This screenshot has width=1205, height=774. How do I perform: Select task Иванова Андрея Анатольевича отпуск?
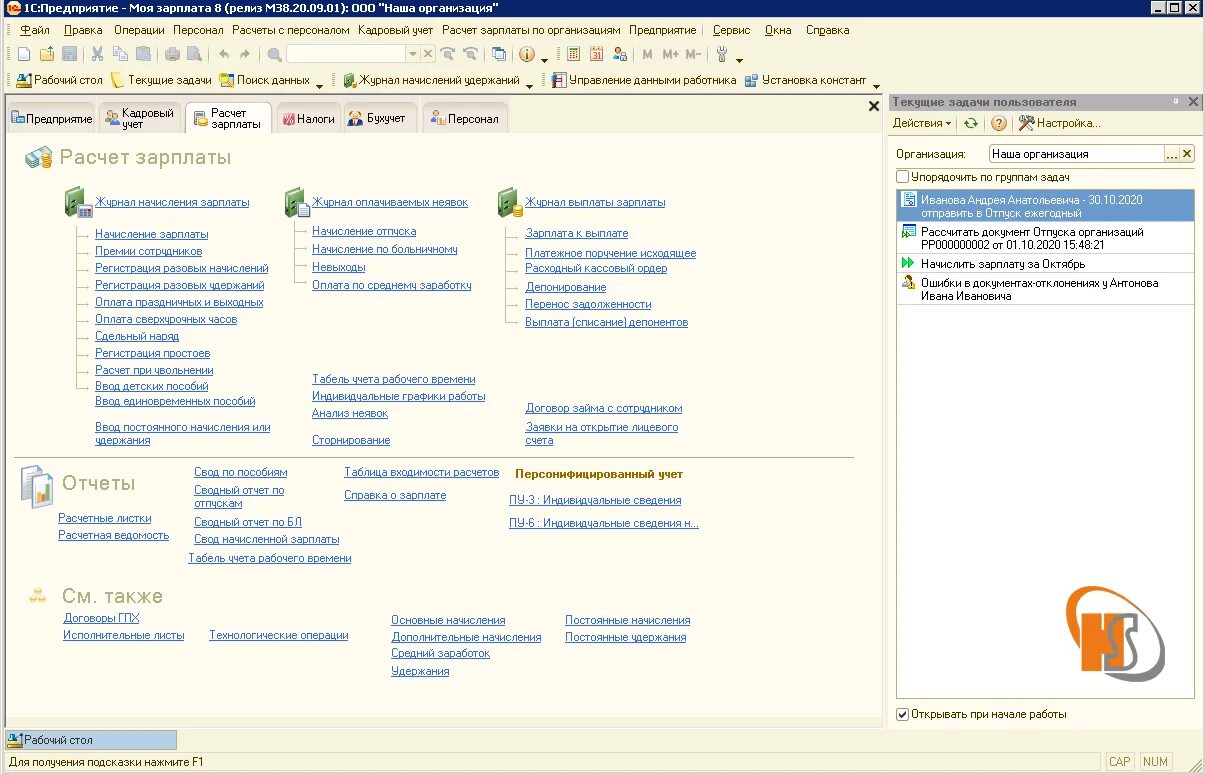click(1045, 206)
